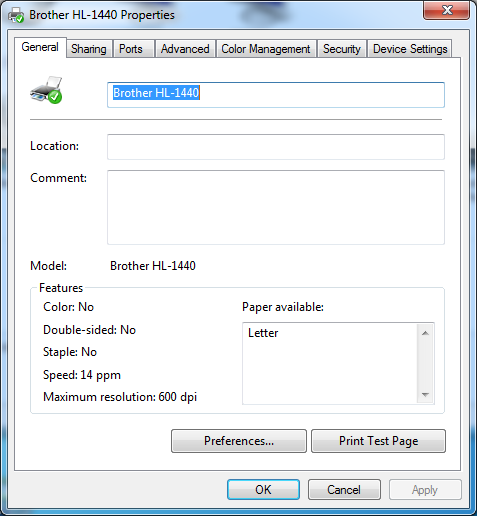Switch to the General tab
The height and width of the screenshot is (516, 477).
40,47
